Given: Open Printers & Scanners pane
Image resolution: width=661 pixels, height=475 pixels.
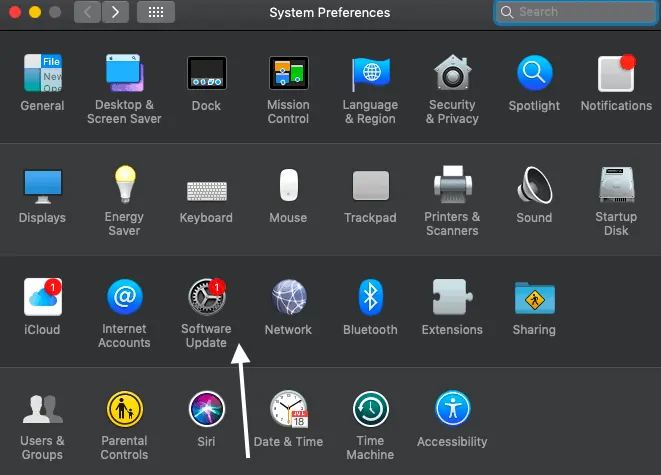Looking at the screenshot, I should 452,186.
